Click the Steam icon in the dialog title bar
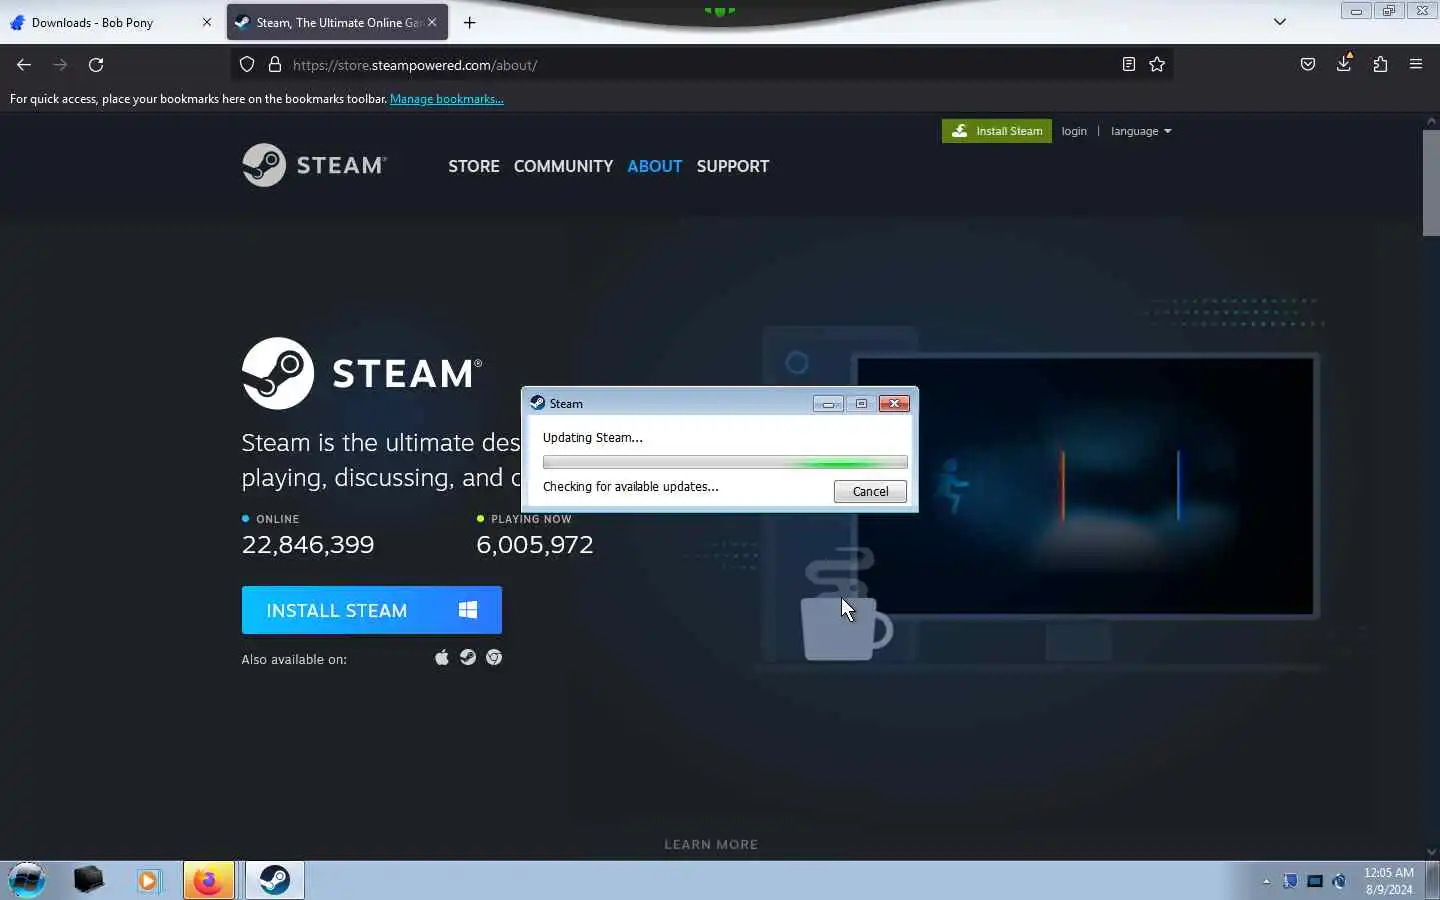 (x=537, y=403)
